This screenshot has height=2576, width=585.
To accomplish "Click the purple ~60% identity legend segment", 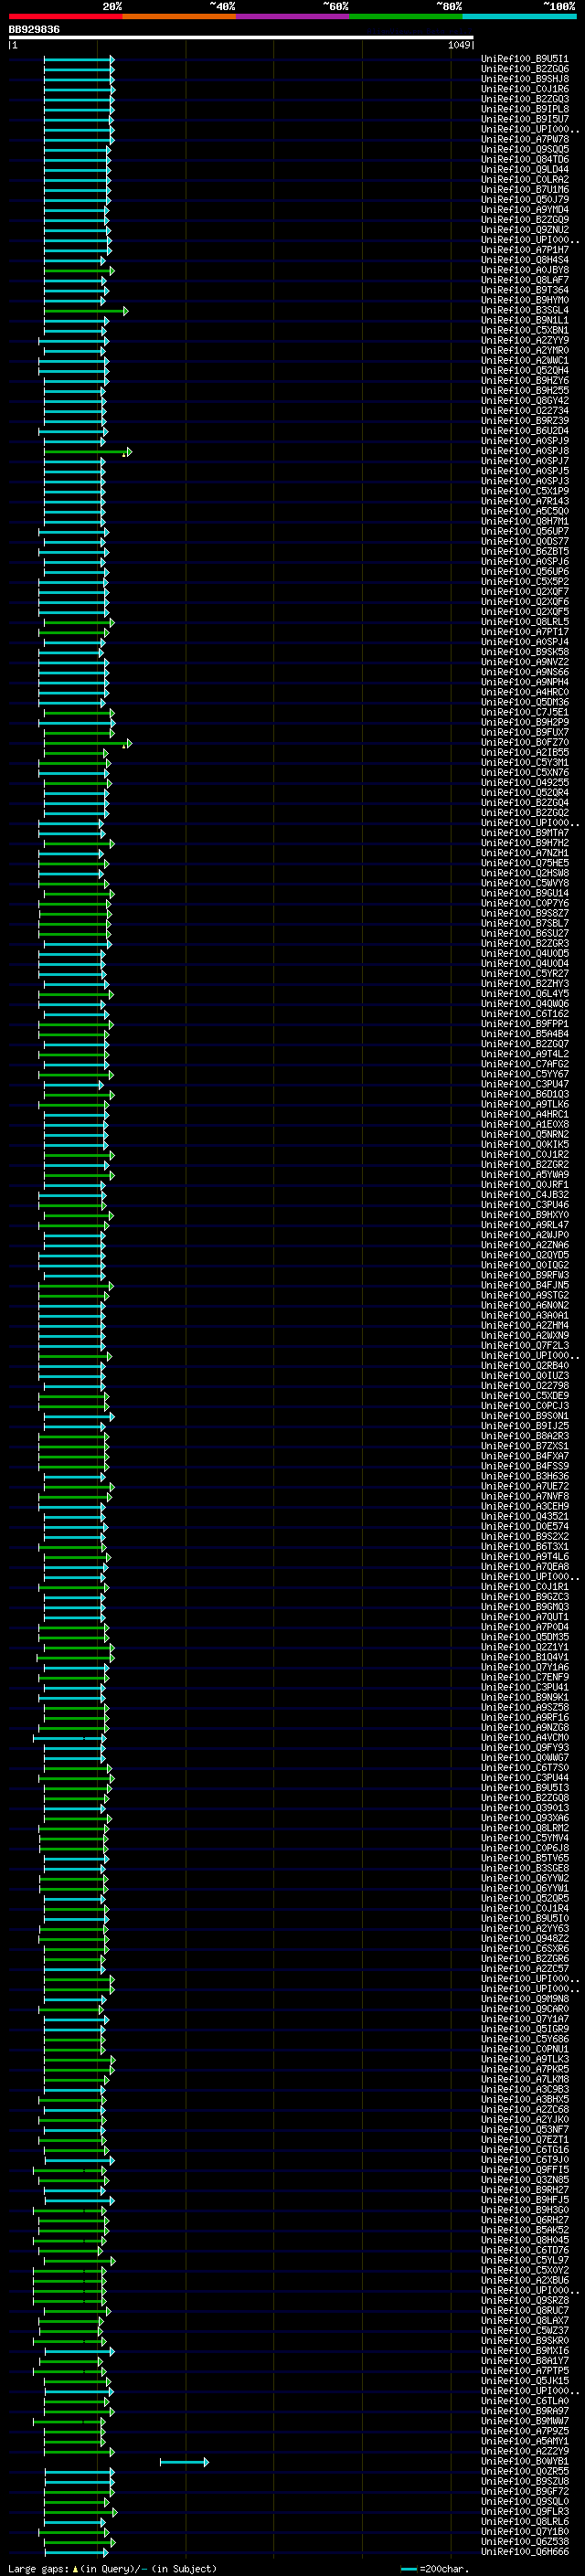I will pyautogui.click(x=293, y=16).
